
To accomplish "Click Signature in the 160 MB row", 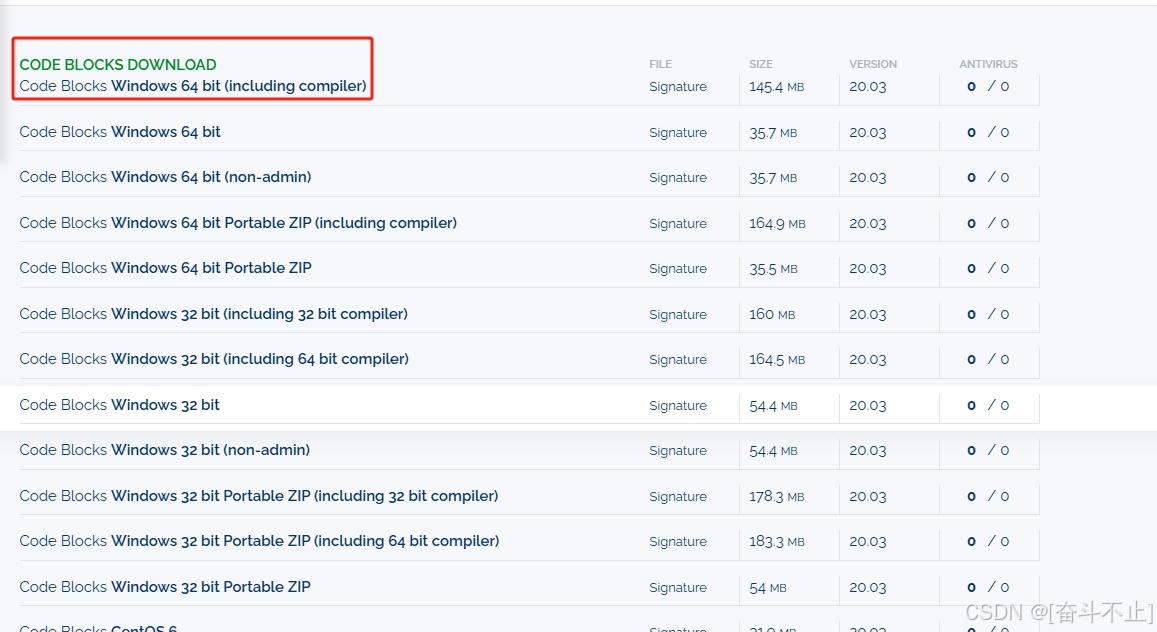I will pyautogui.click(x=678, y=314).
